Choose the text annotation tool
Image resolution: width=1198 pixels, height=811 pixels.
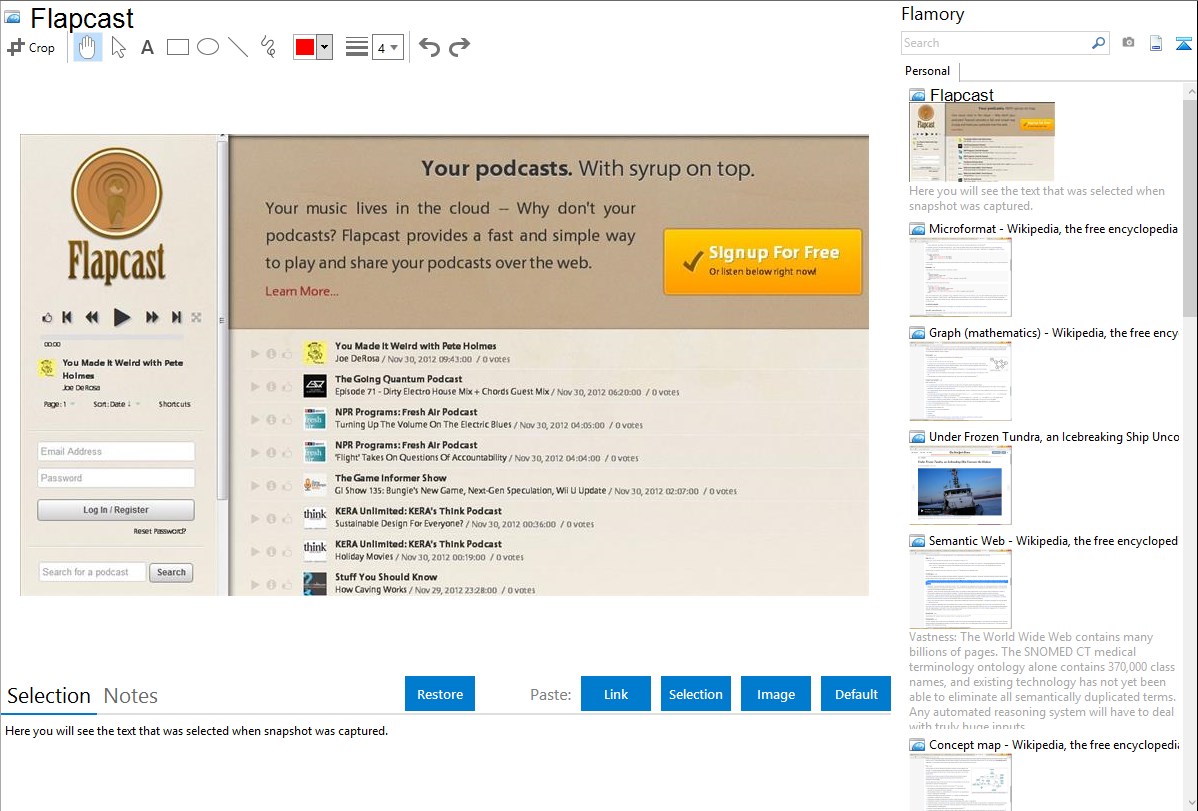tap(147, 47)
